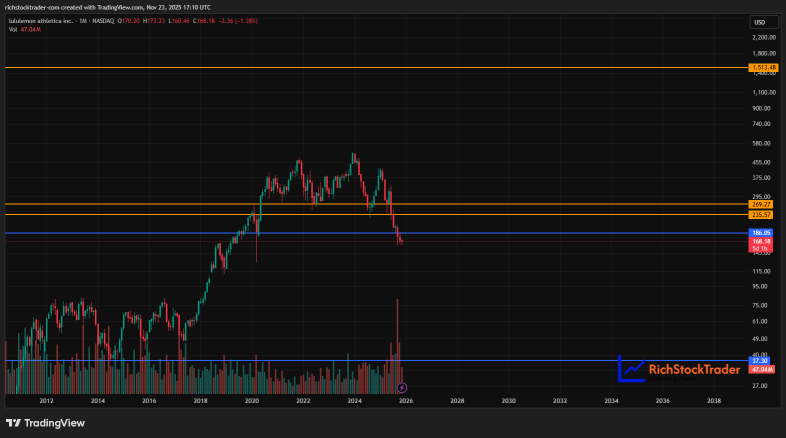The image size is (786, 438).
Task: Click the Vol 47.04M indicator legend
Action: click(x=25, y=30)
